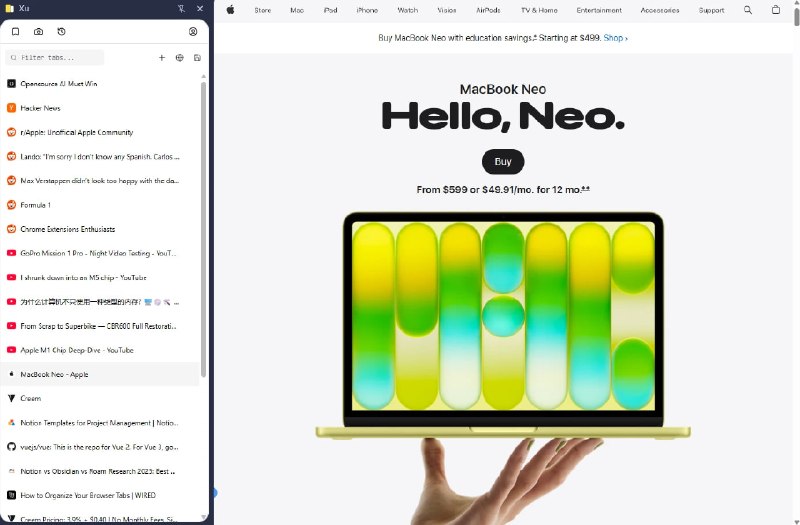This screenshot has width=800, height=525.
Task: Select the Chinese-titled YouTube tab
Action: point(100,302)
